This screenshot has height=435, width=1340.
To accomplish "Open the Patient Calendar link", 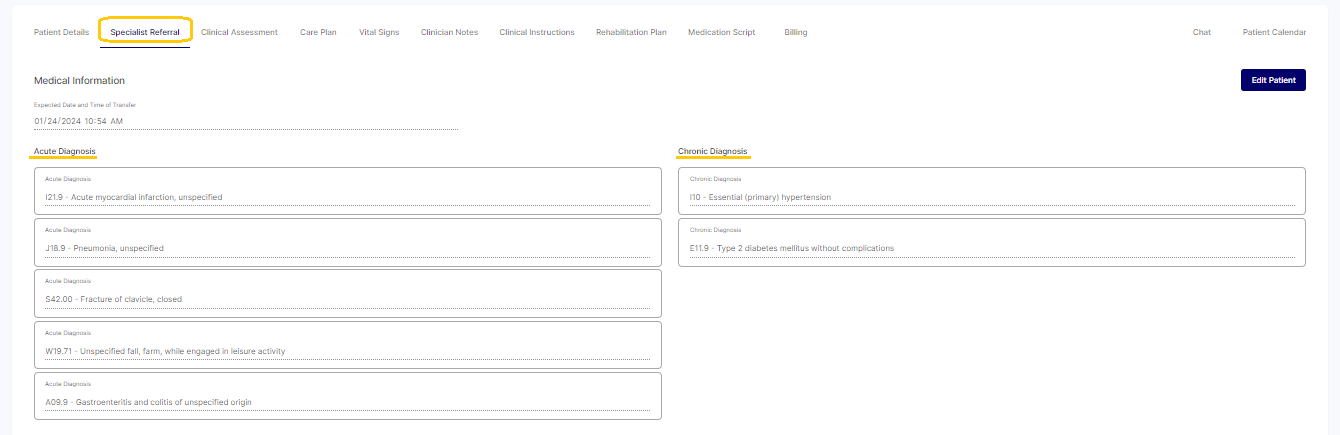I will 1273,32.
